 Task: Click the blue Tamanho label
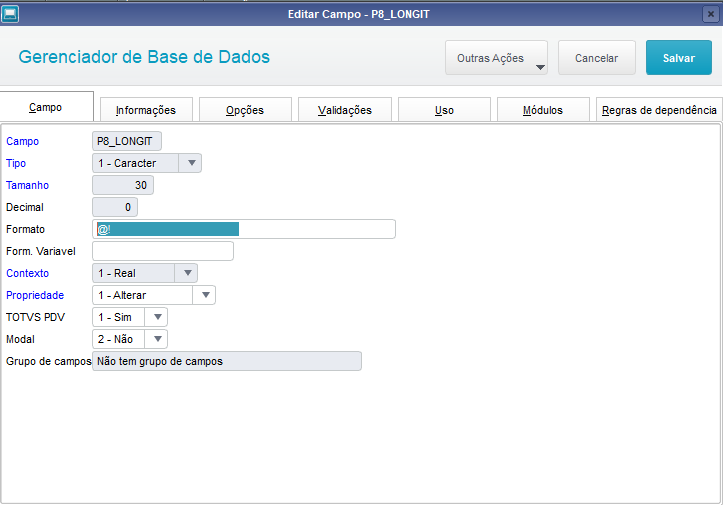(27, 185)
